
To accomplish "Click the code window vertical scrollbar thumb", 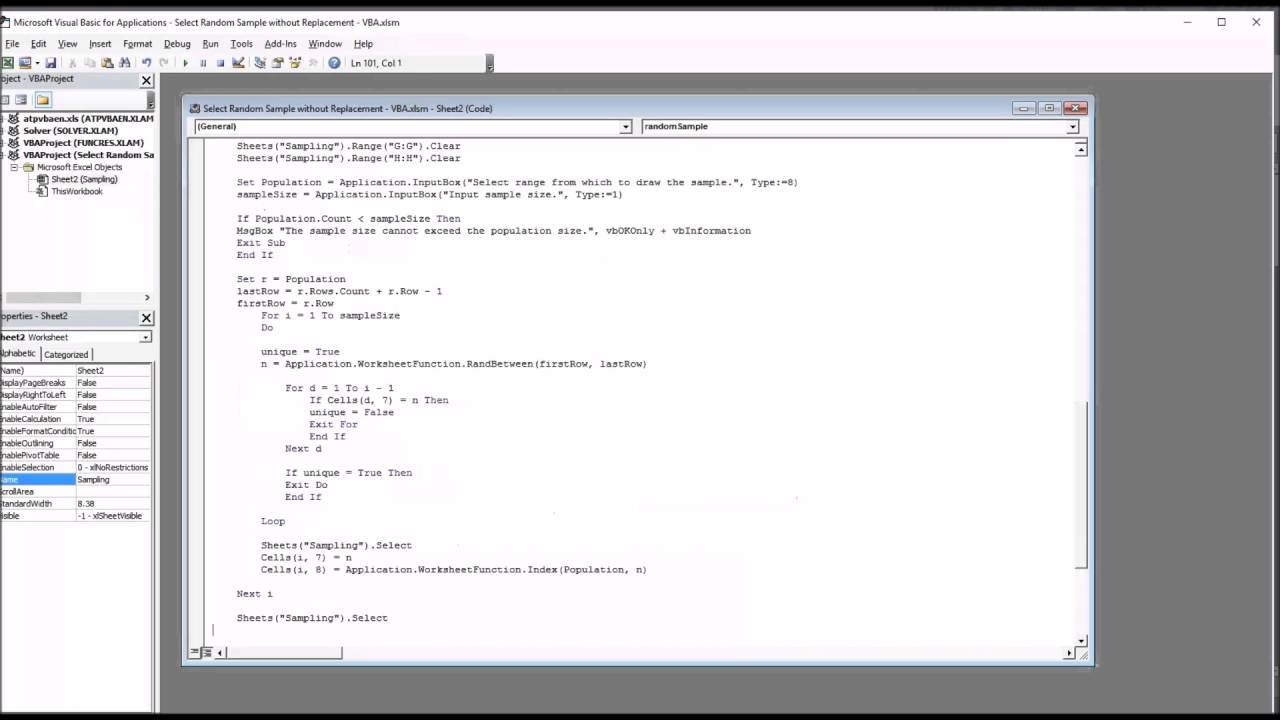I will coord(1081,484).
